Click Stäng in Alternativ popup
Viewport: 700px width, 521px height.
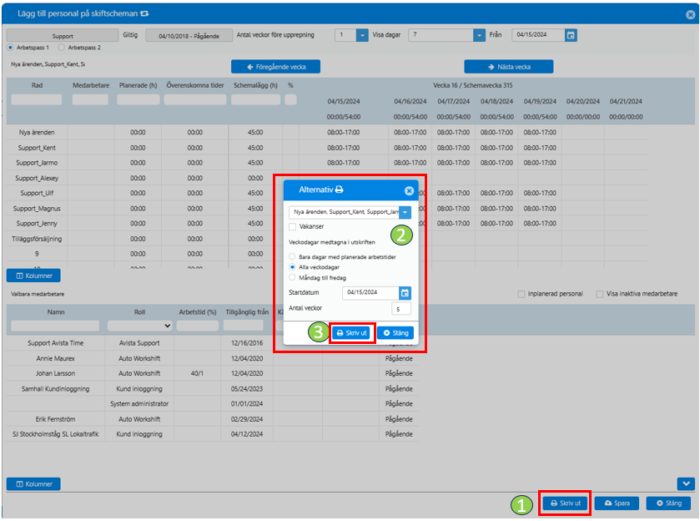pos(396,333)
